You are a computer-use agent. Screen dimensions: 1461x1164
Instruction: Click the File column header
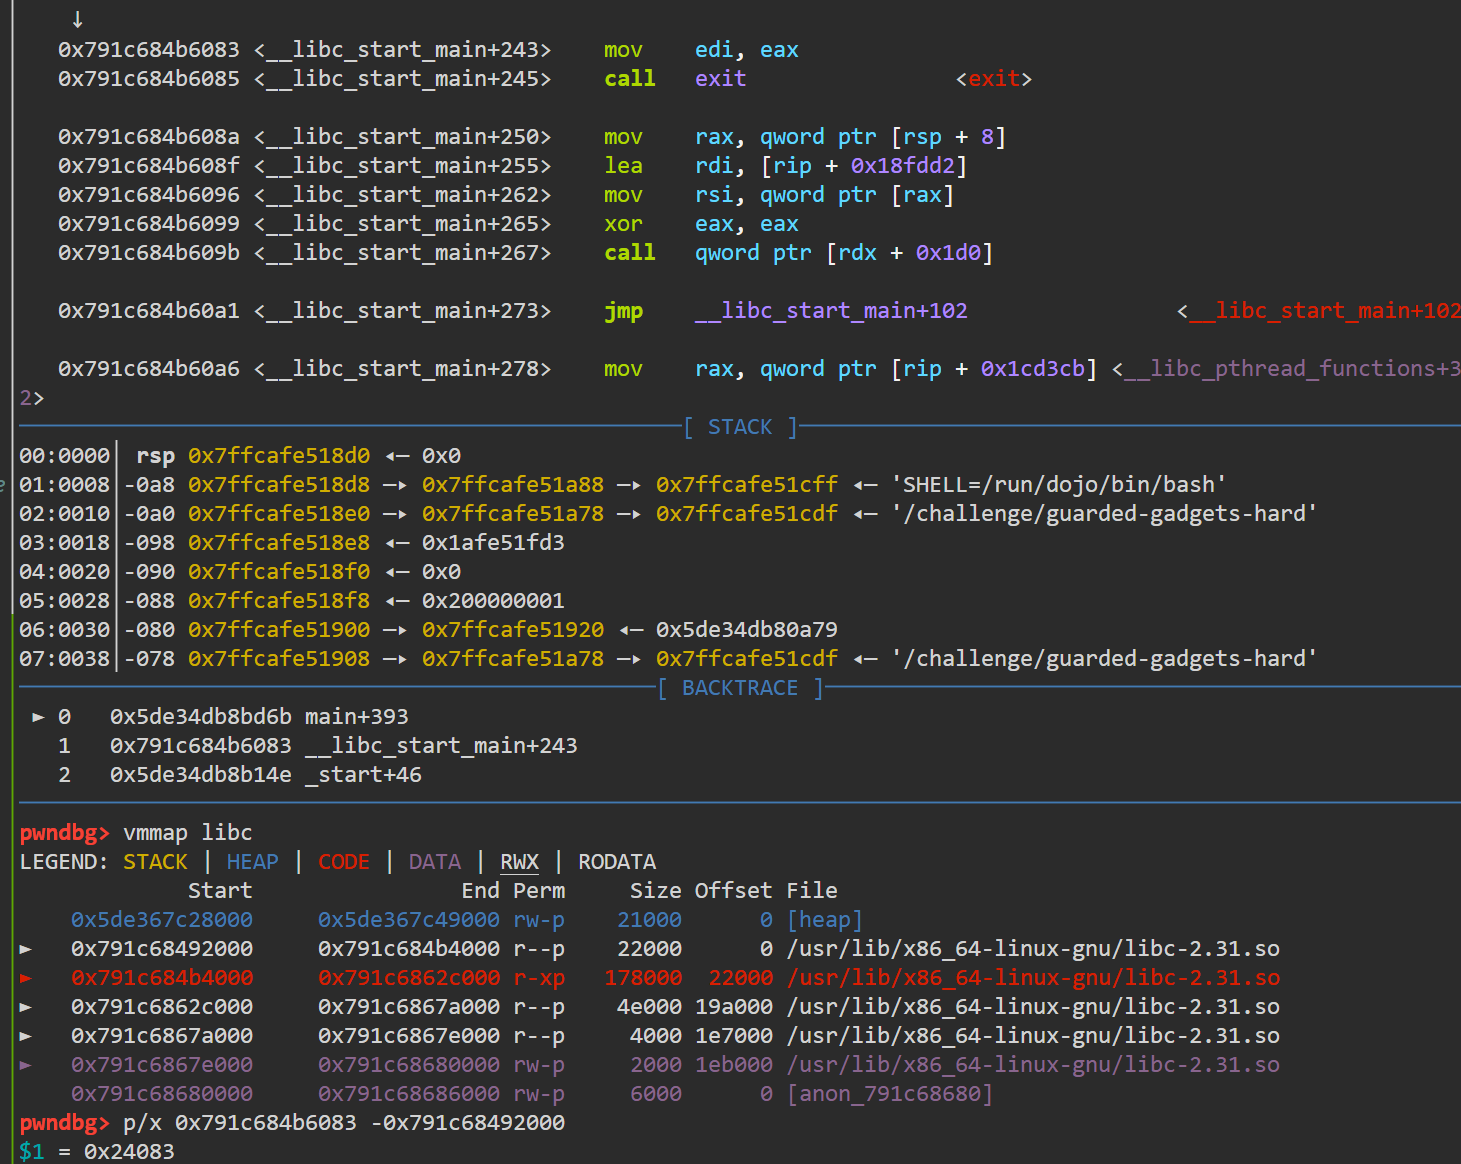pyautogui.click(x=812, y=891)
